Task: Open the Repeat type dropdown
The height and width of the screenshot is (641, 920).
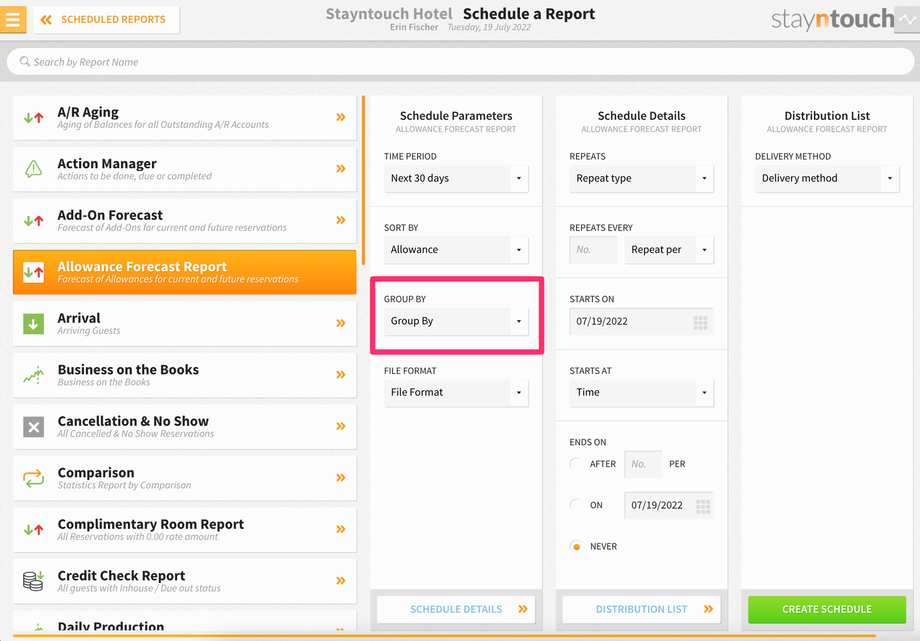Action: (x=641, y=178)
